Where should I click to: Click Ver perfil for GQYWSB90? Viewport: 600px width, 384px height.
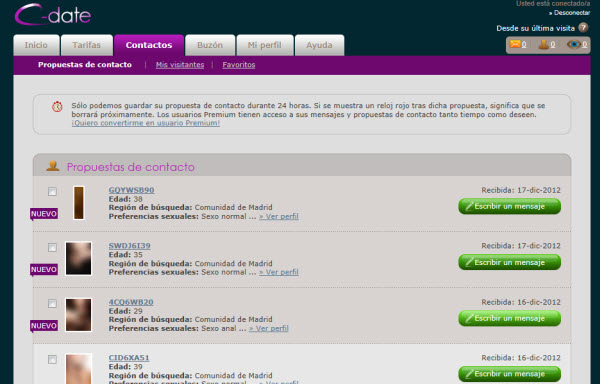pos(279,216)
